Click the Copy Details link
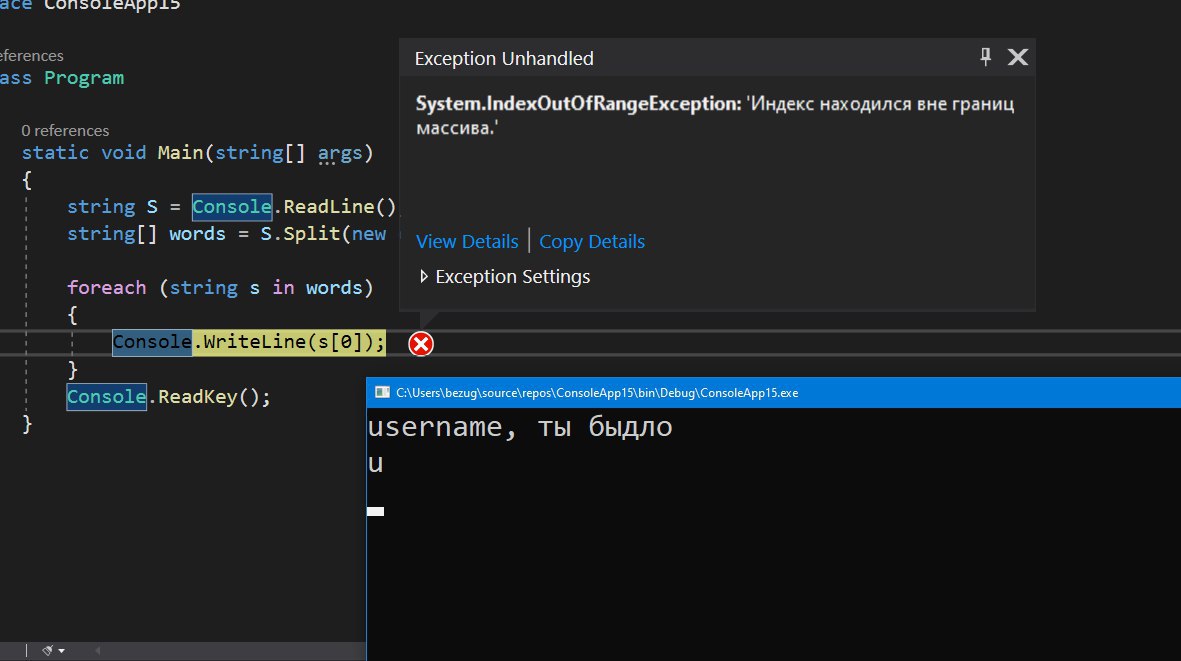The height and width of the screenshot is (661, 1181). pos(592,242)
